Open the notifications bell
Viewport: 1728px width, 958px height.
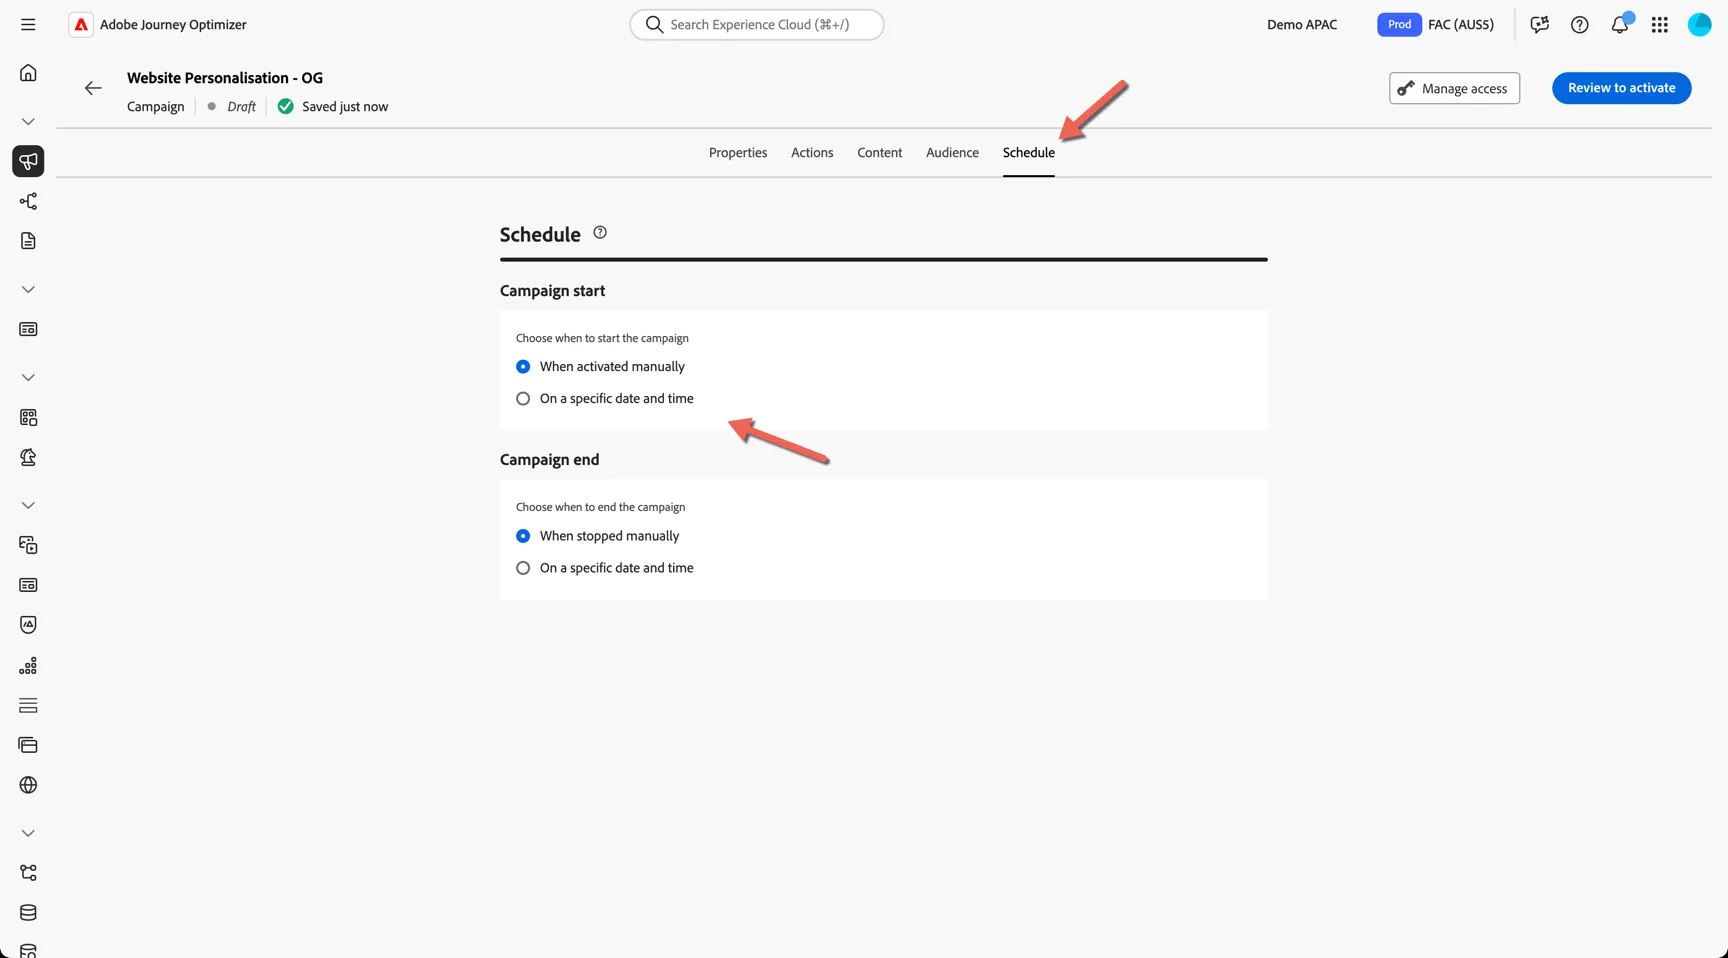point(1620,25)
